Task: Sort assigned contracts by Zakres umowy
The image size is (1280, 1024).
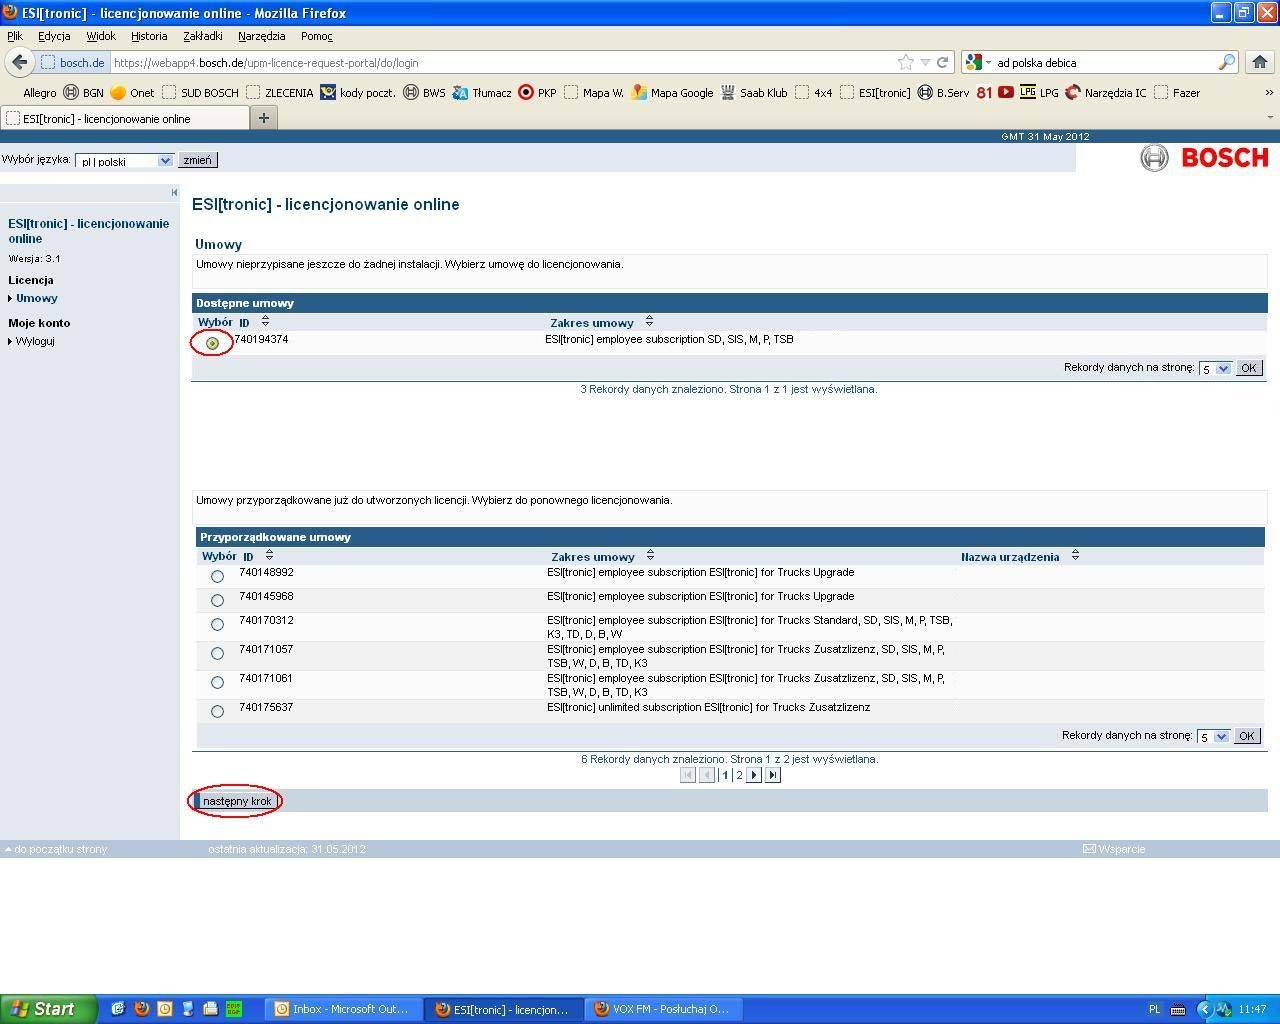Action: 650,555
